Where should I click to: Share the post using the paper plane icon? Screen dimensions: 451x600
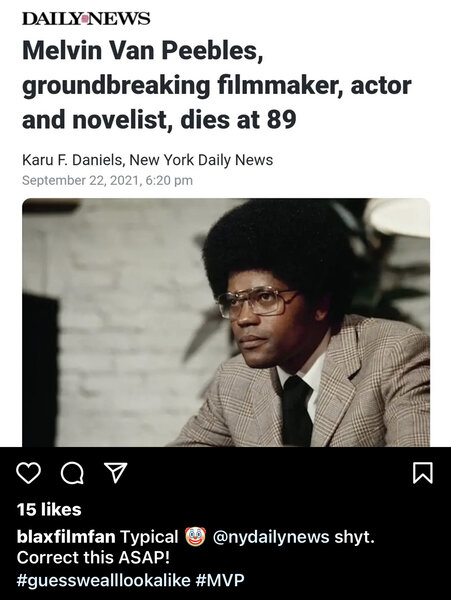pyautogui.click(x=116, y=473)
